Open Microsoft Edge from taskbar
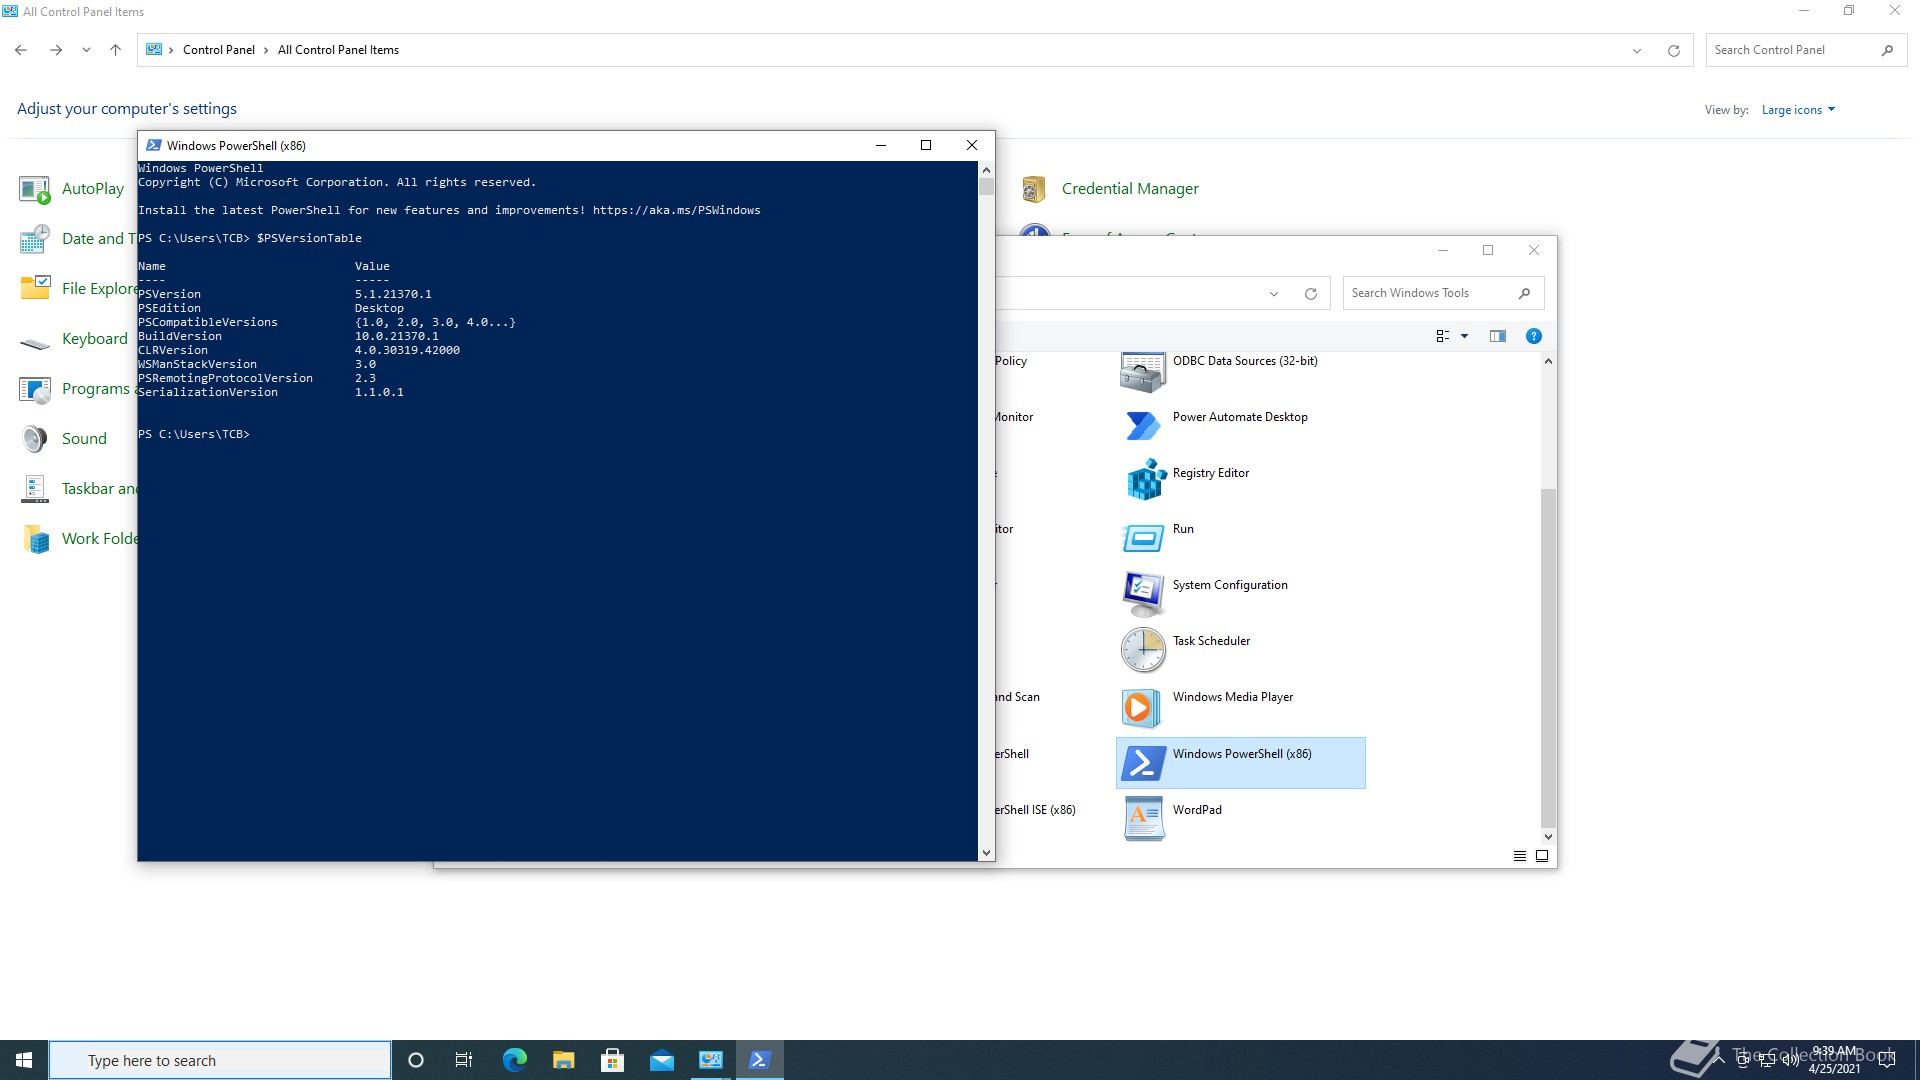Viewport: 1920px width, 1080px height. tap(514, 1060)
